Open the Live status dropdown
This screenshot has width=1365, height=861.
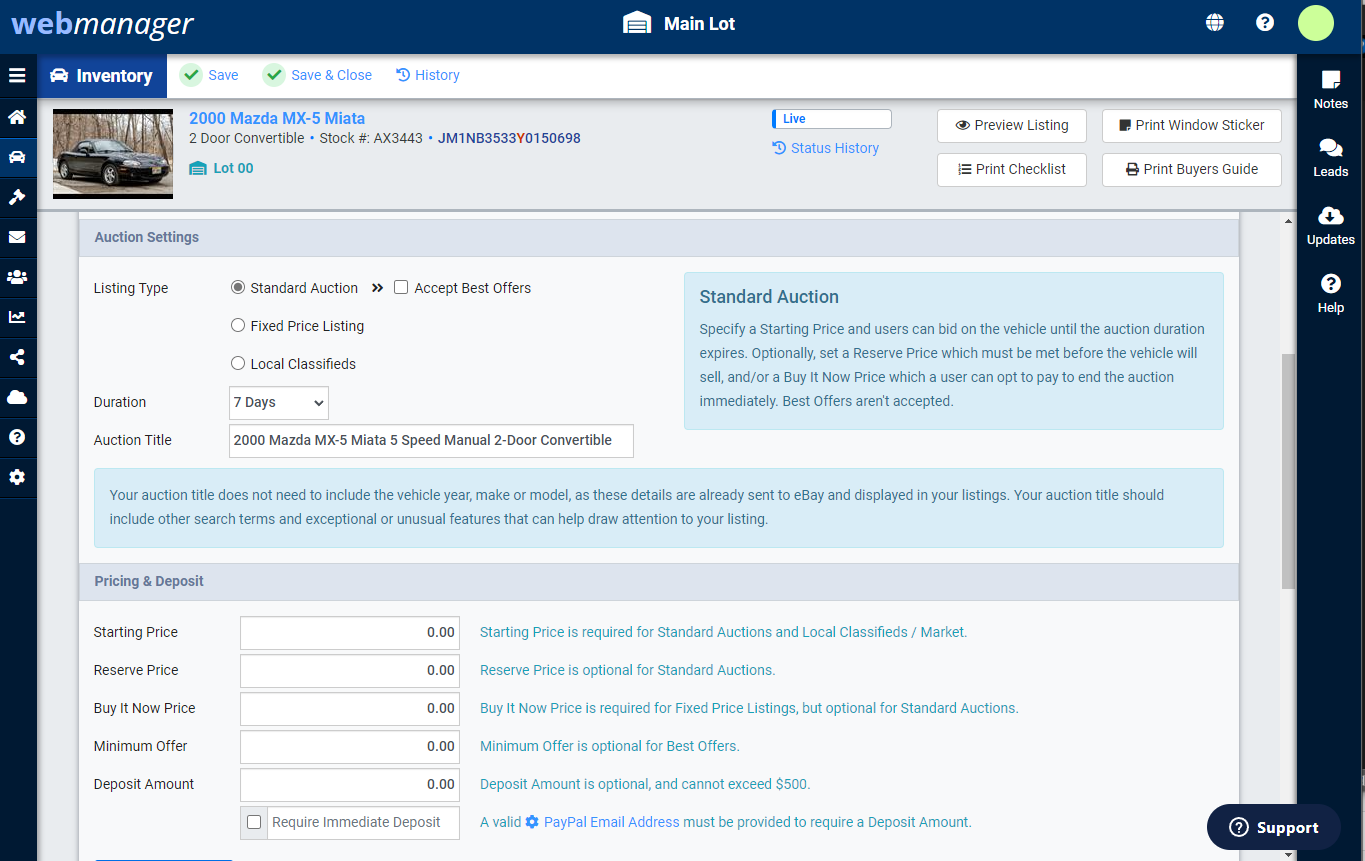click(831, 119)
